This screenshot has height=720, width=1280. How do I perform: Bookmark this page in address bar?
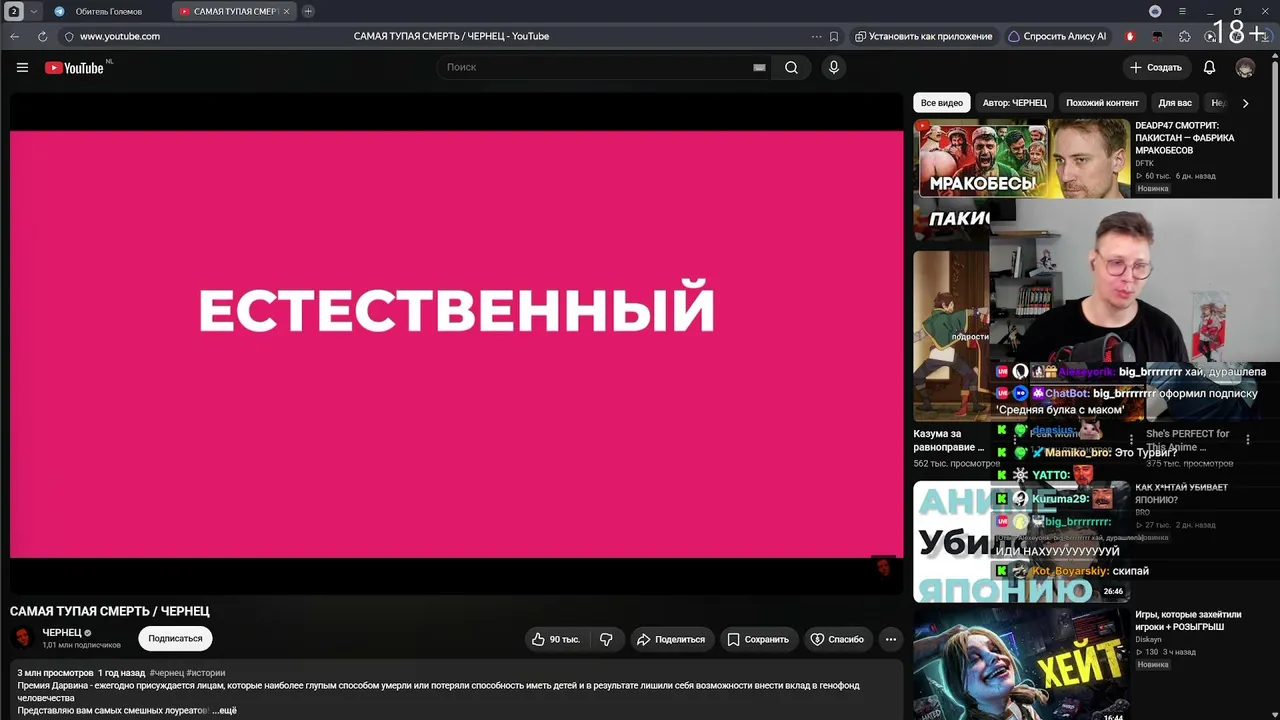tap(834, 36)
